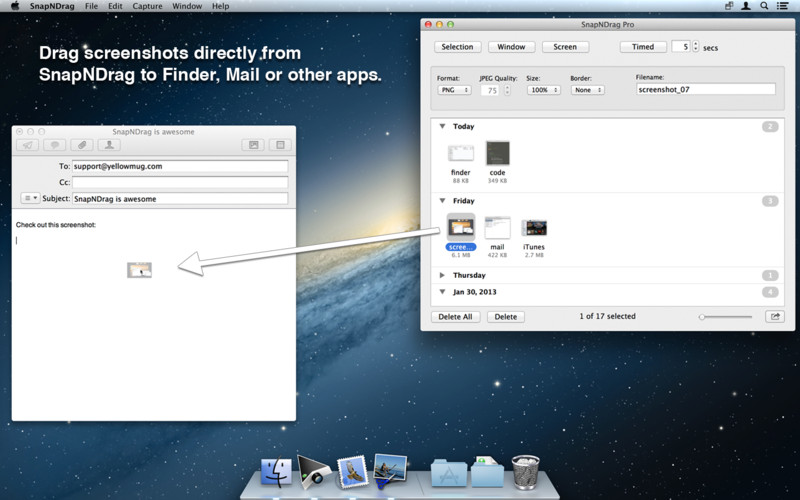Click the Cc field in Mail
The image size is (800, 500).
click(180, 183)
